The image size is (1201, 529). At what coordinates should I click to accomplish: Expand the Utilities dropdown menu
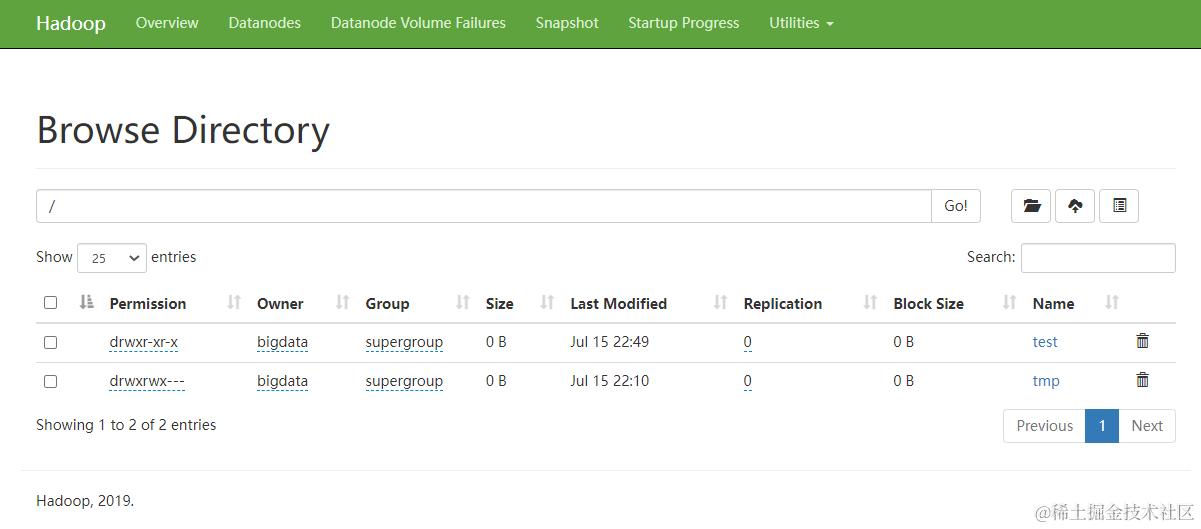click(801, 23)
